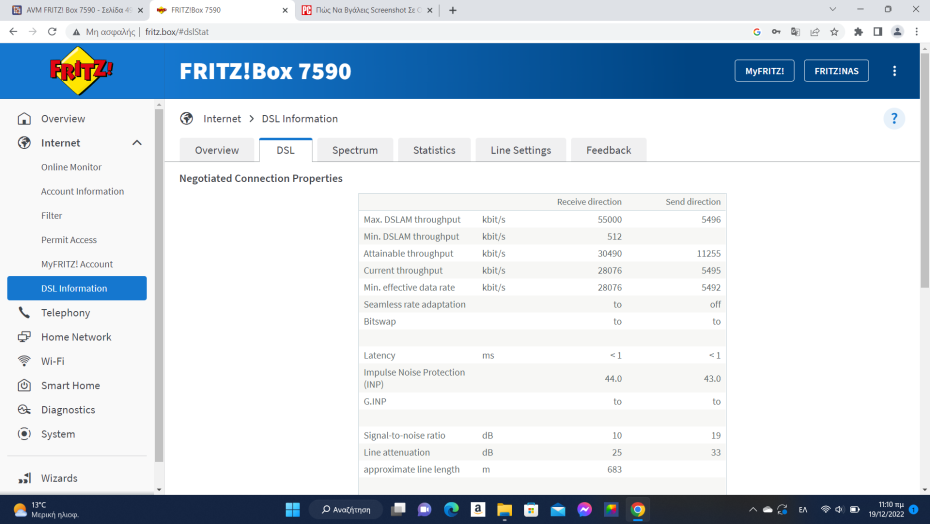Click the breadcrumb globe icon
This screenshot has width=930, height=524.
(187, 119)
